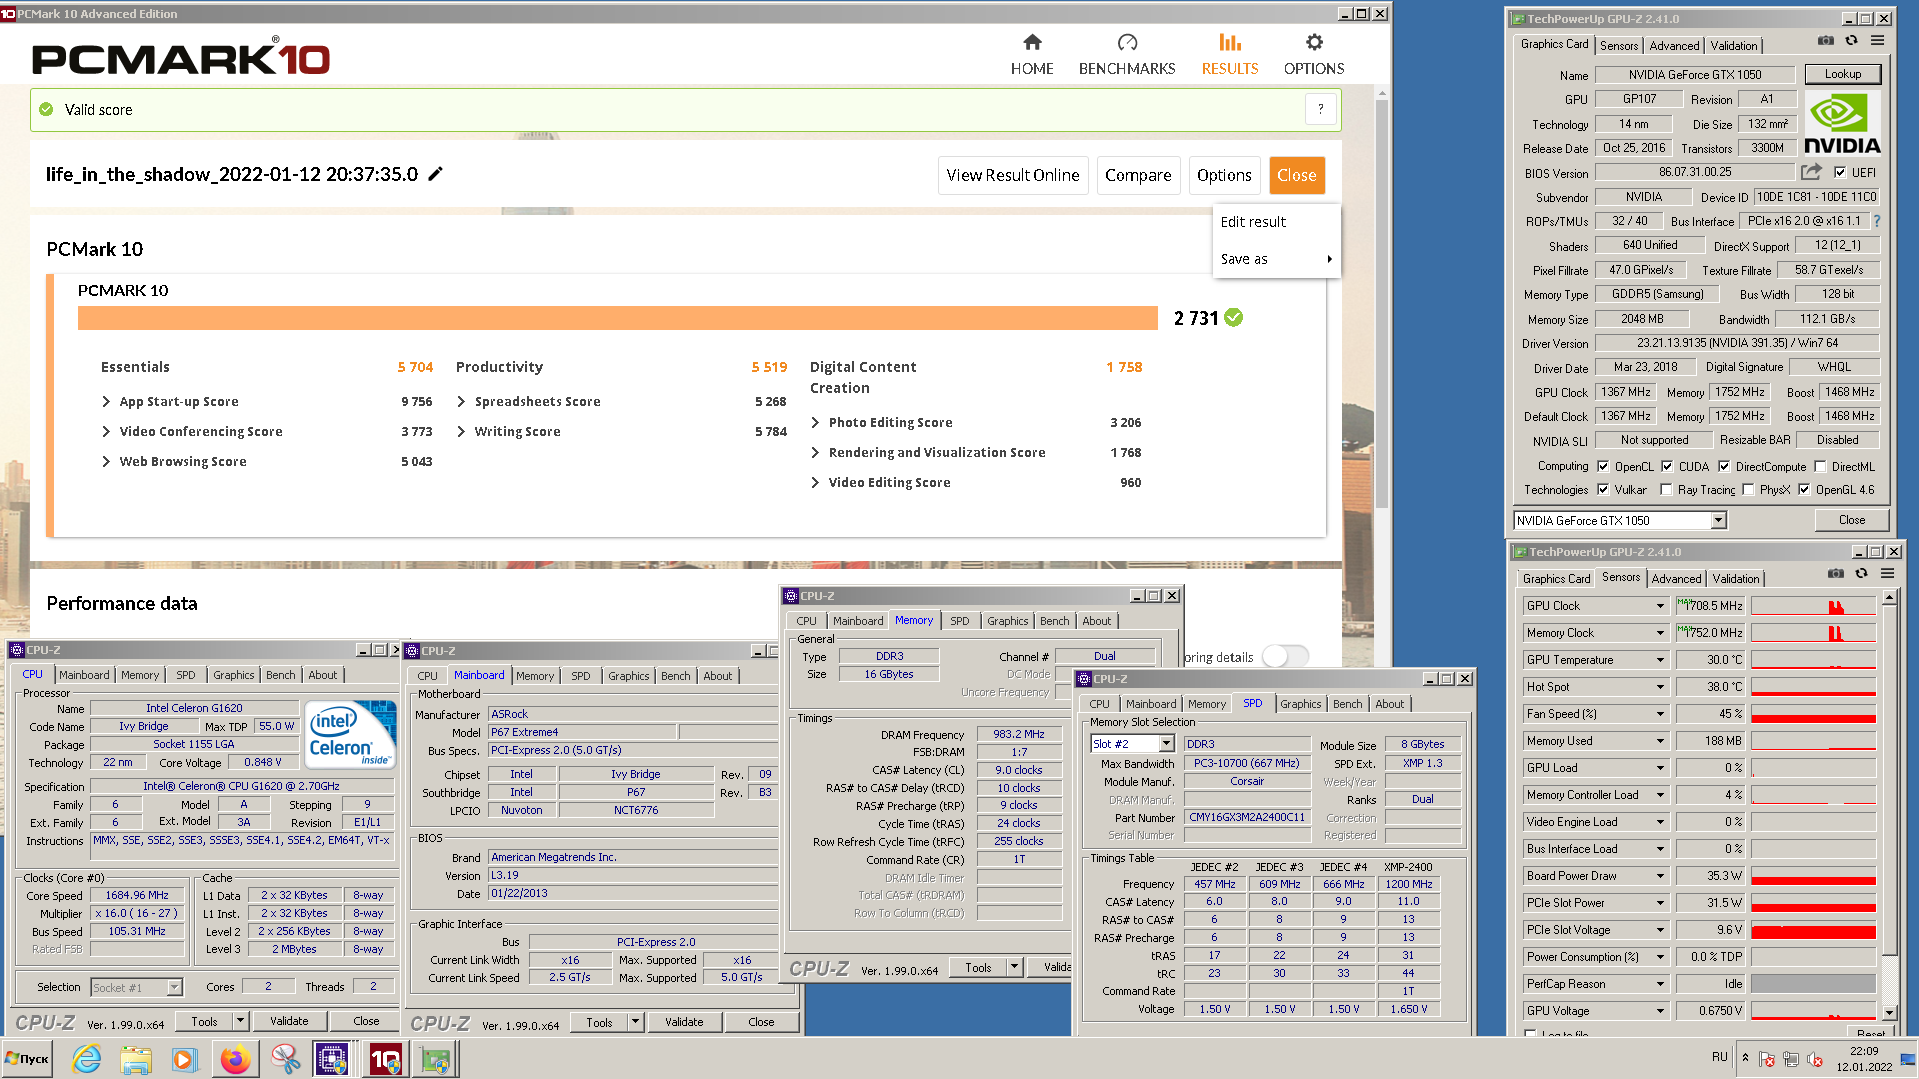Click the bus interface question mark in GPU-Z

tap(1876, 221)
